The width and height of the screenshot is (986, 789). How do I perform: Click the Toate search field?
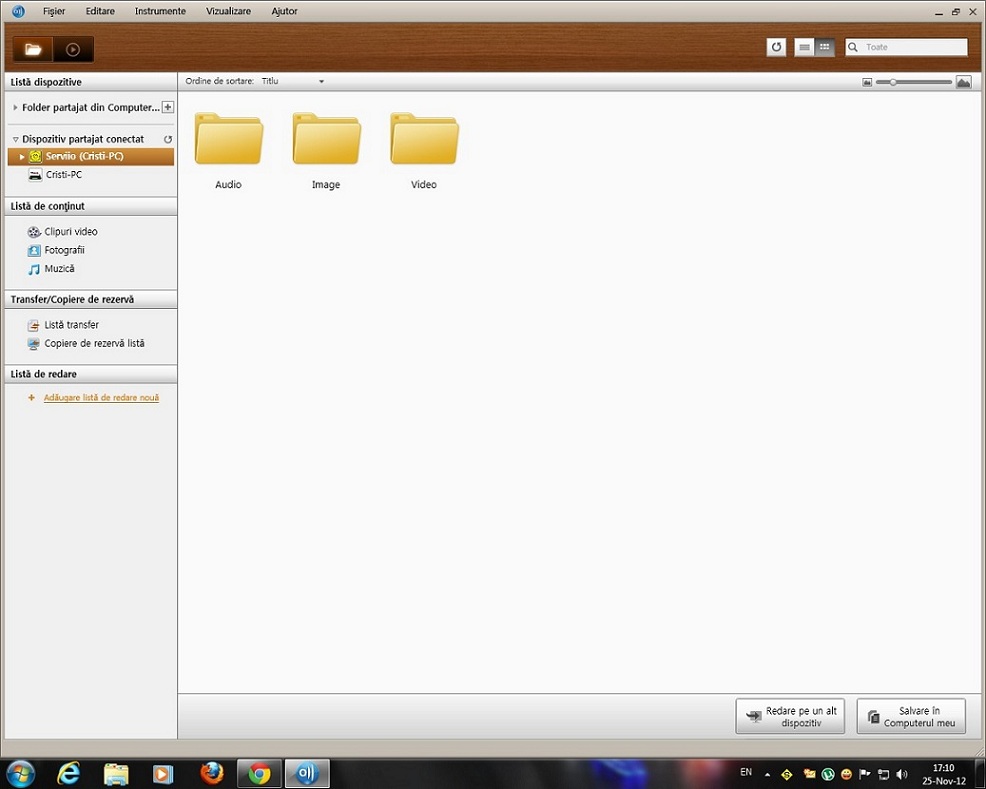[x=914, y=47]
